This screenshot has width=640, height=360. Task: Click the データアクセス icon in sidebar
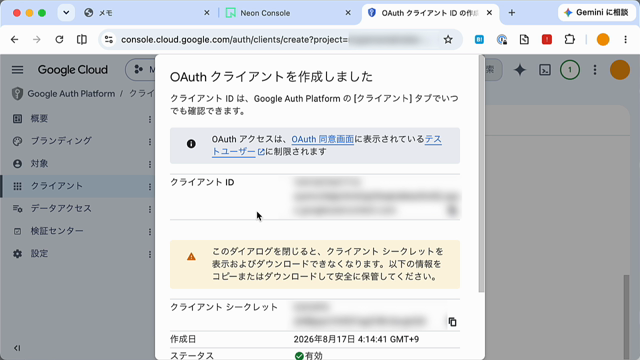[17, 209]
